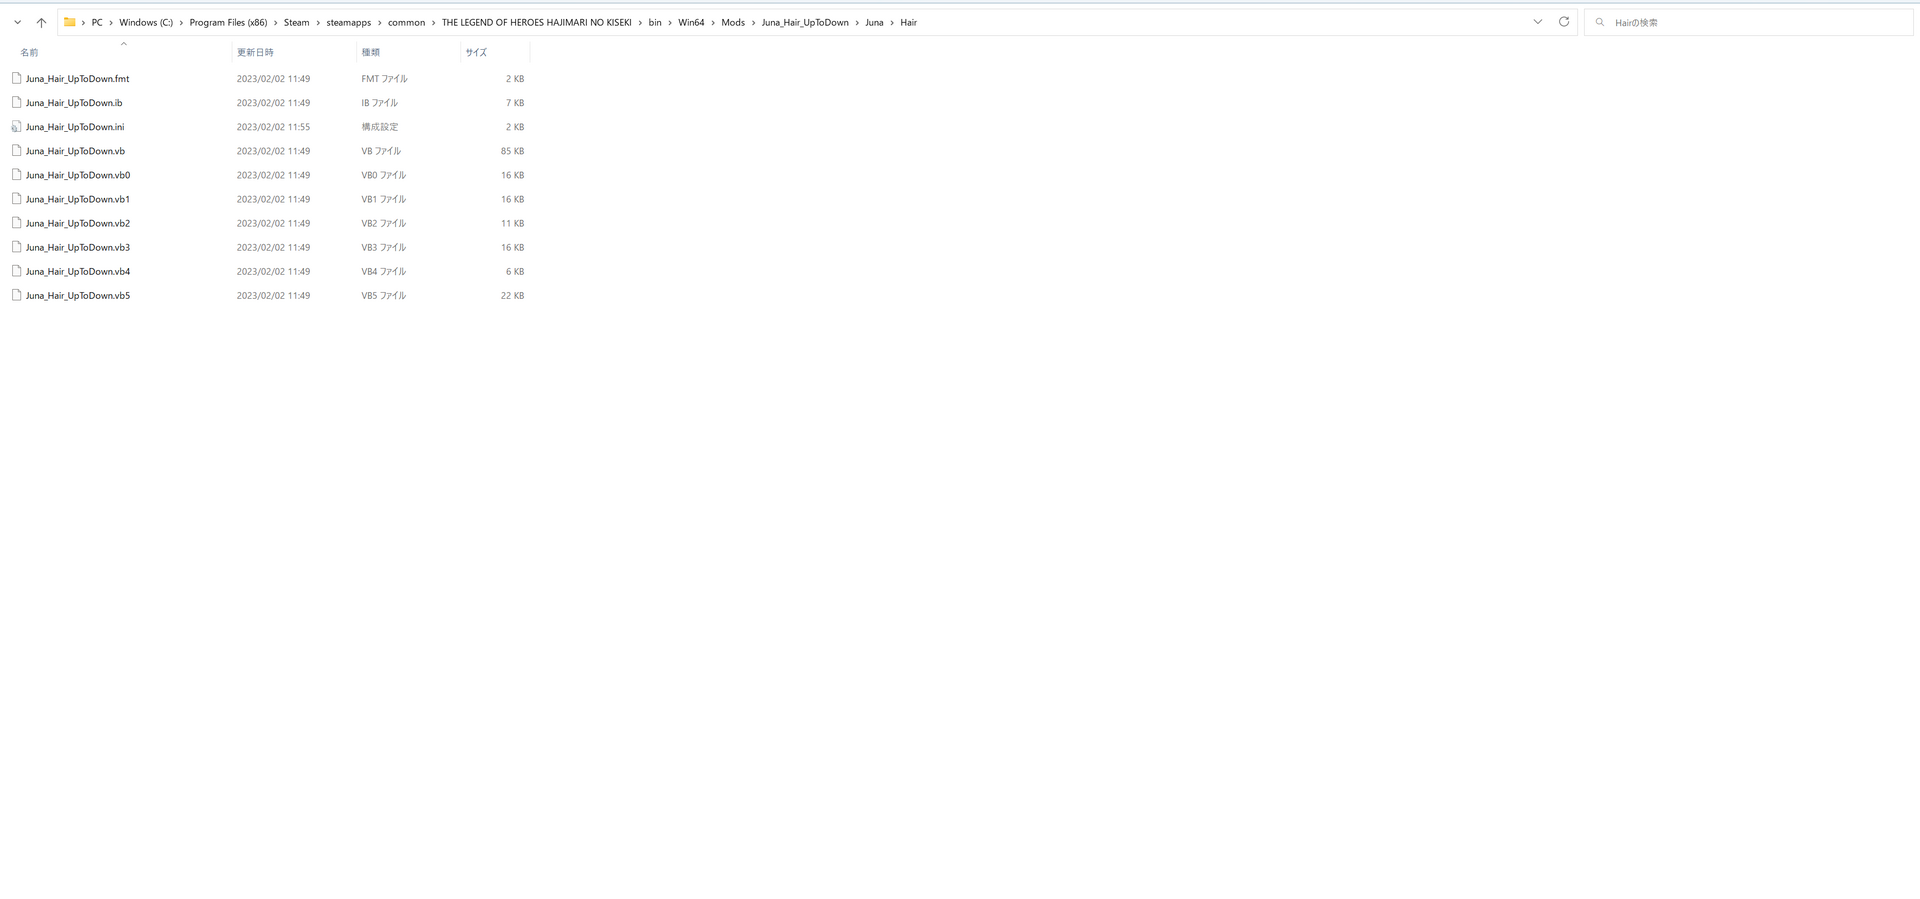1920x899 pixels.
Task: Click file icon of Juna_Hair_UpToDown.vb4
Action: [16, 271]
